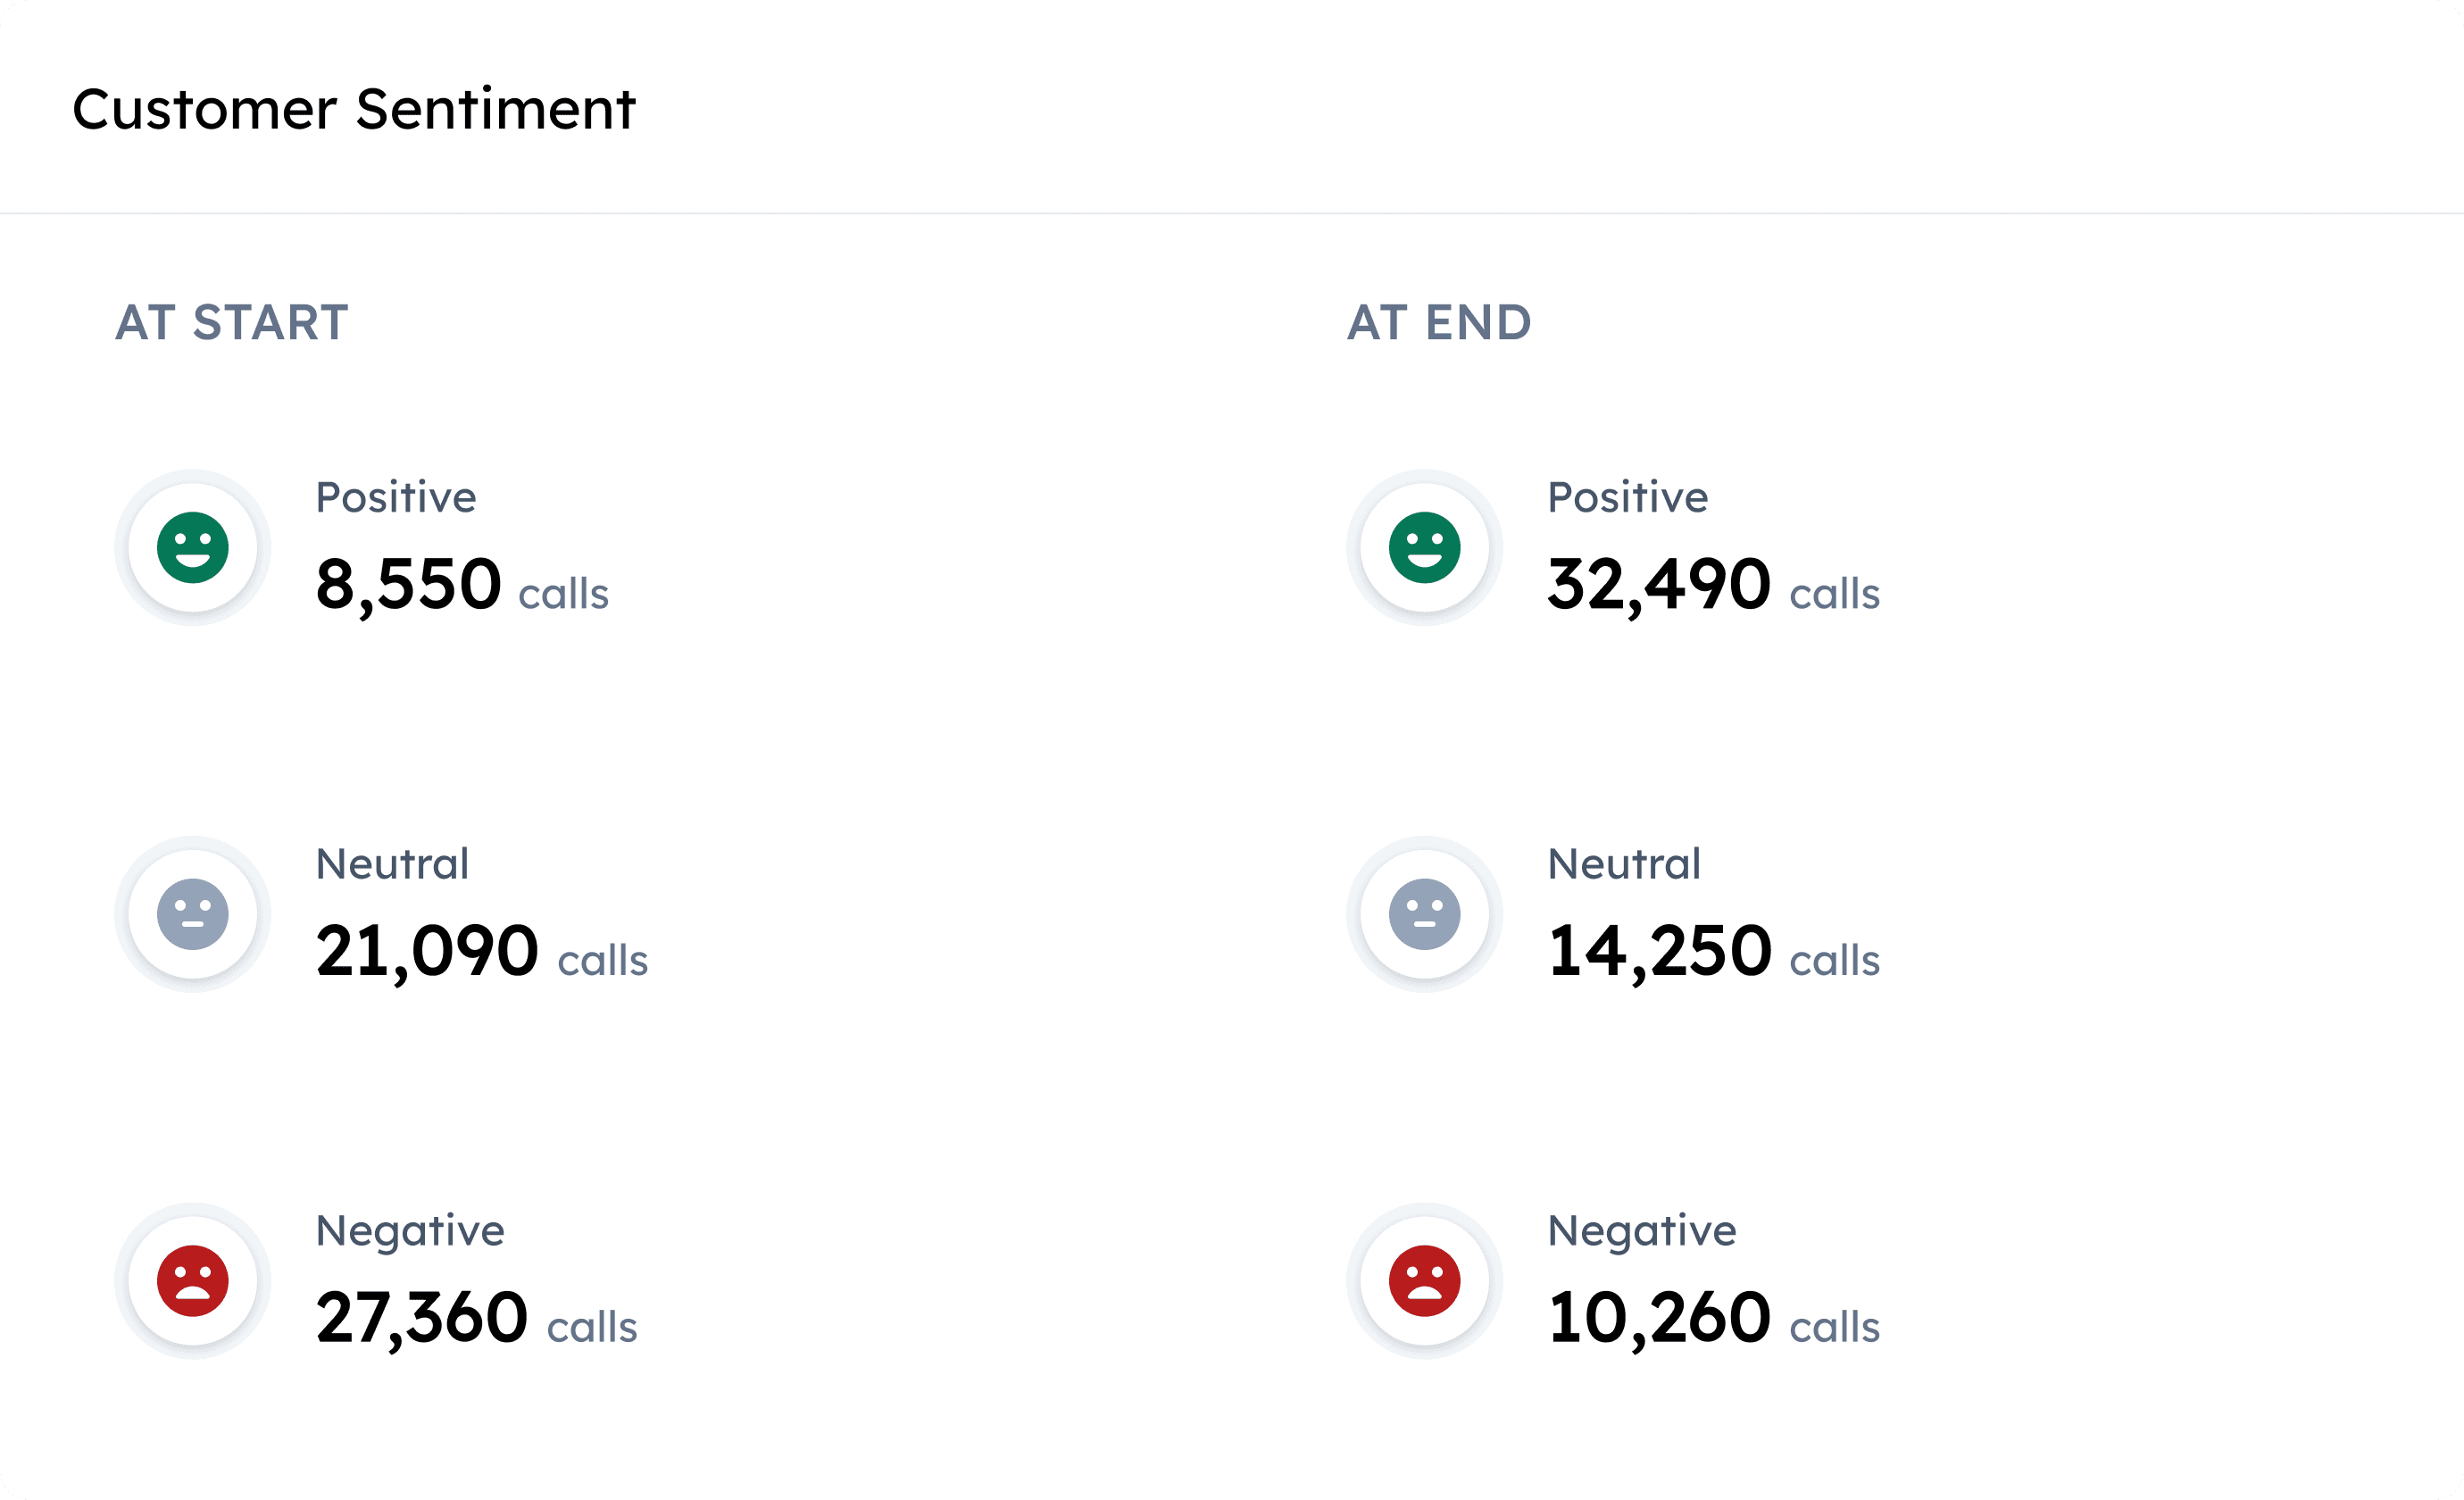
Task: Click the green smiley icon under At Start
Action: (193, 548)
